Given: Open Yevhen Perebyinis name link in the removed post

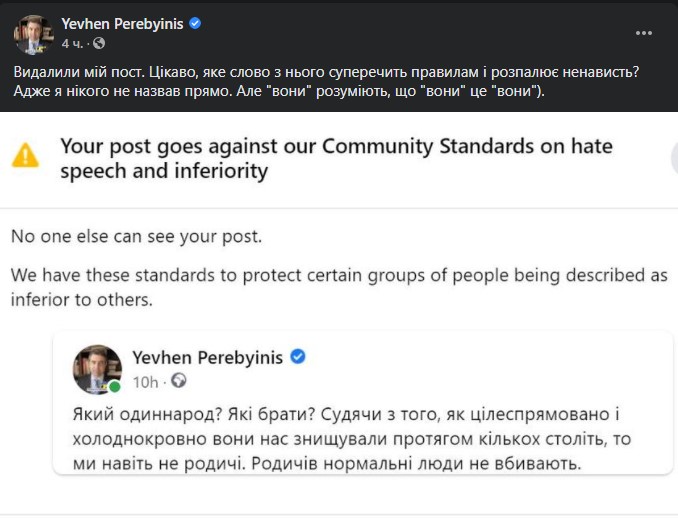Looking at the screenshot, I should [x=208, y=357].
